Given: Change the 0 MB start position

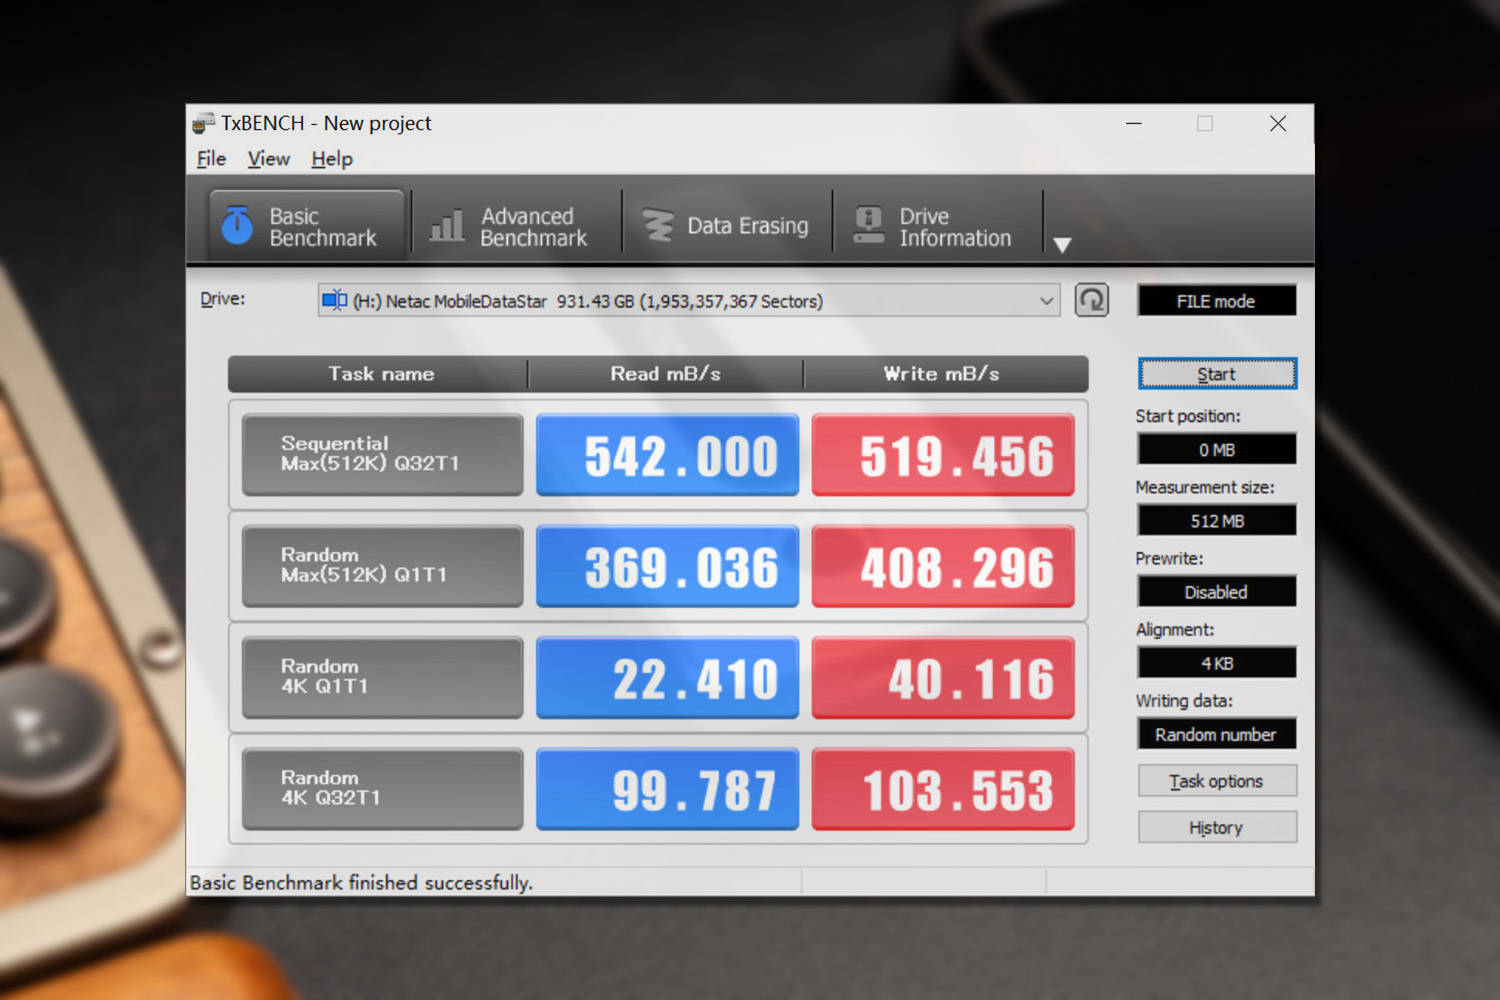Looking at the screenshot, I should (1217, 449).
